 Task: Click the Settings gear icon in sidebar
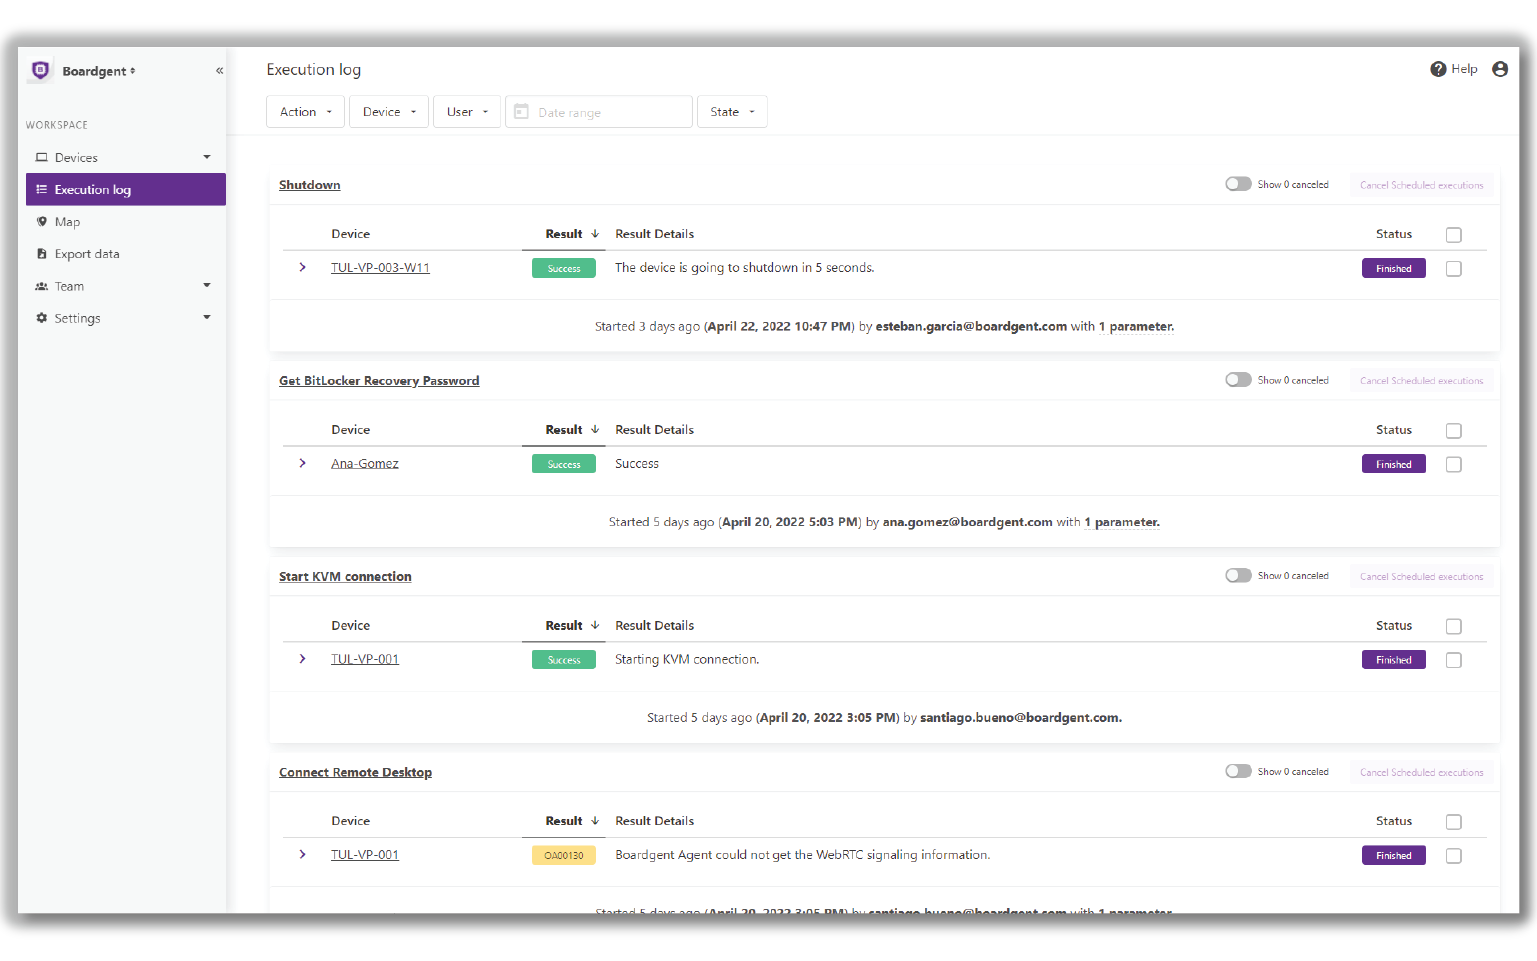click(x=42, y=318)
